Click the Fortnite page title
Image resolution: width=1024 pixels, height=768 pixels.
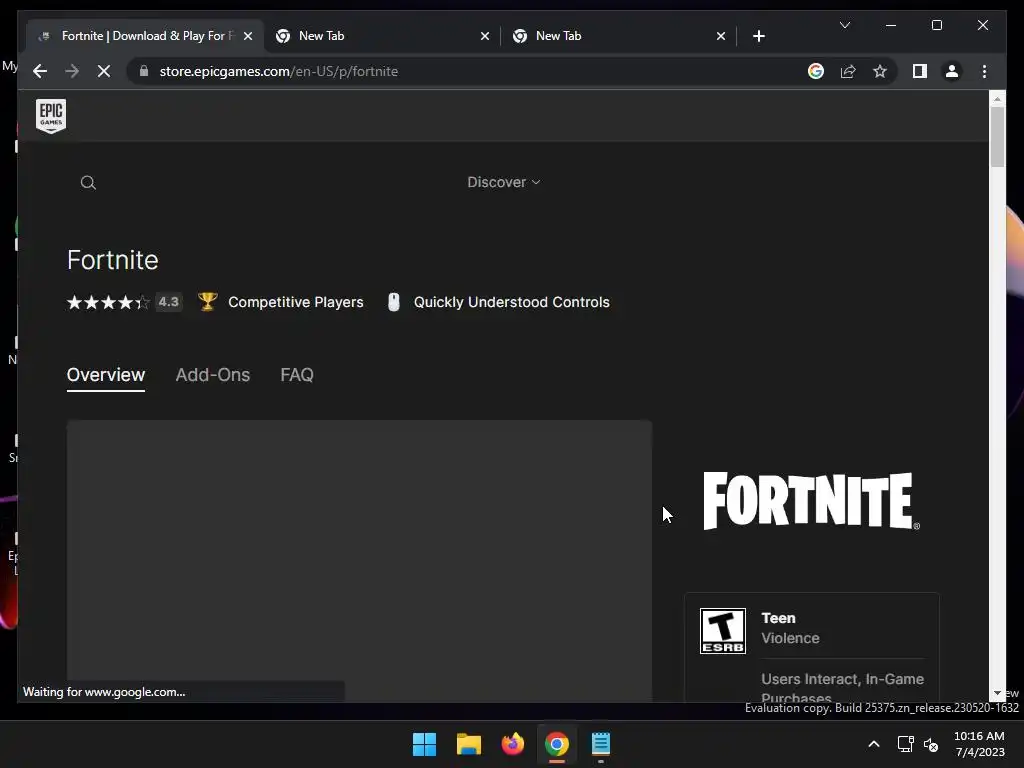[x=112, y=260]
